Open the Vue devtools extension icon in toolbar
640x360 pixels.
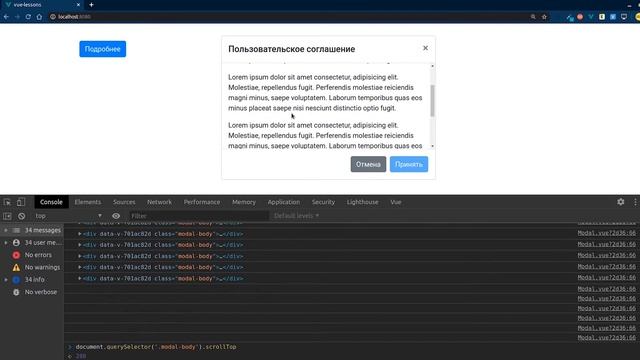(591, 17)
